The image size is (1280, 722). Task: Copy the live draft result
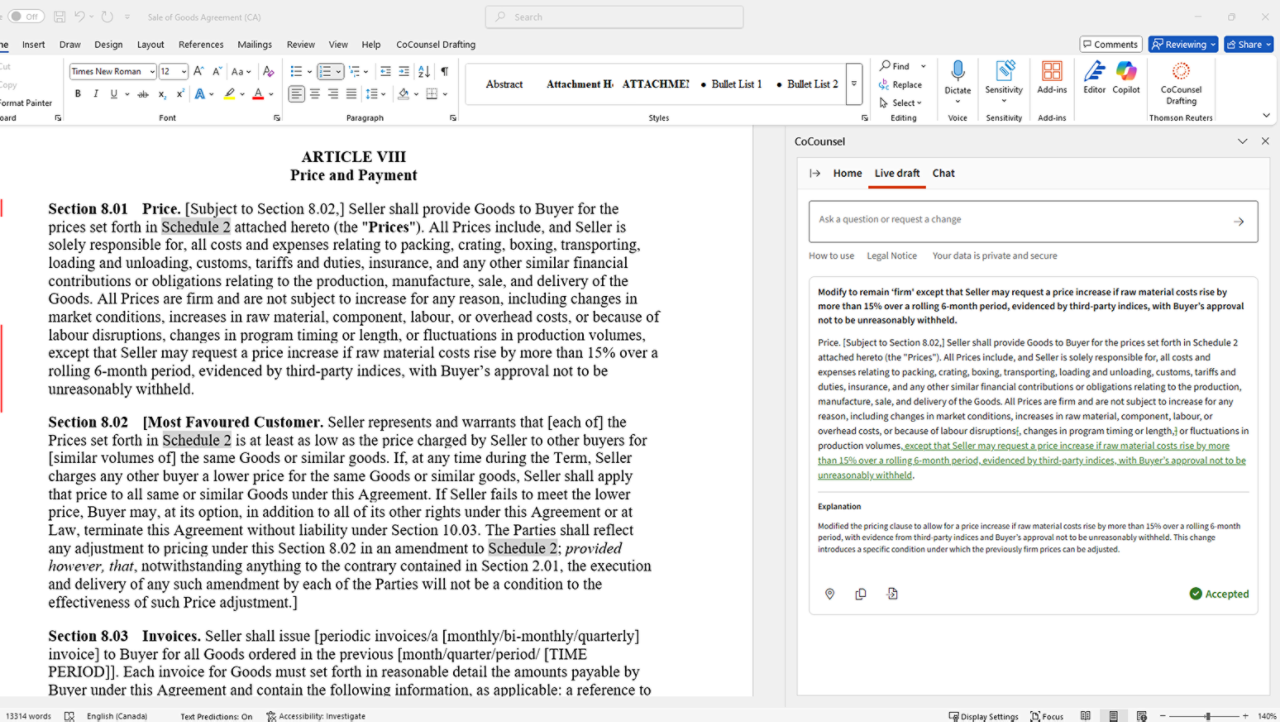click(860, 594)
